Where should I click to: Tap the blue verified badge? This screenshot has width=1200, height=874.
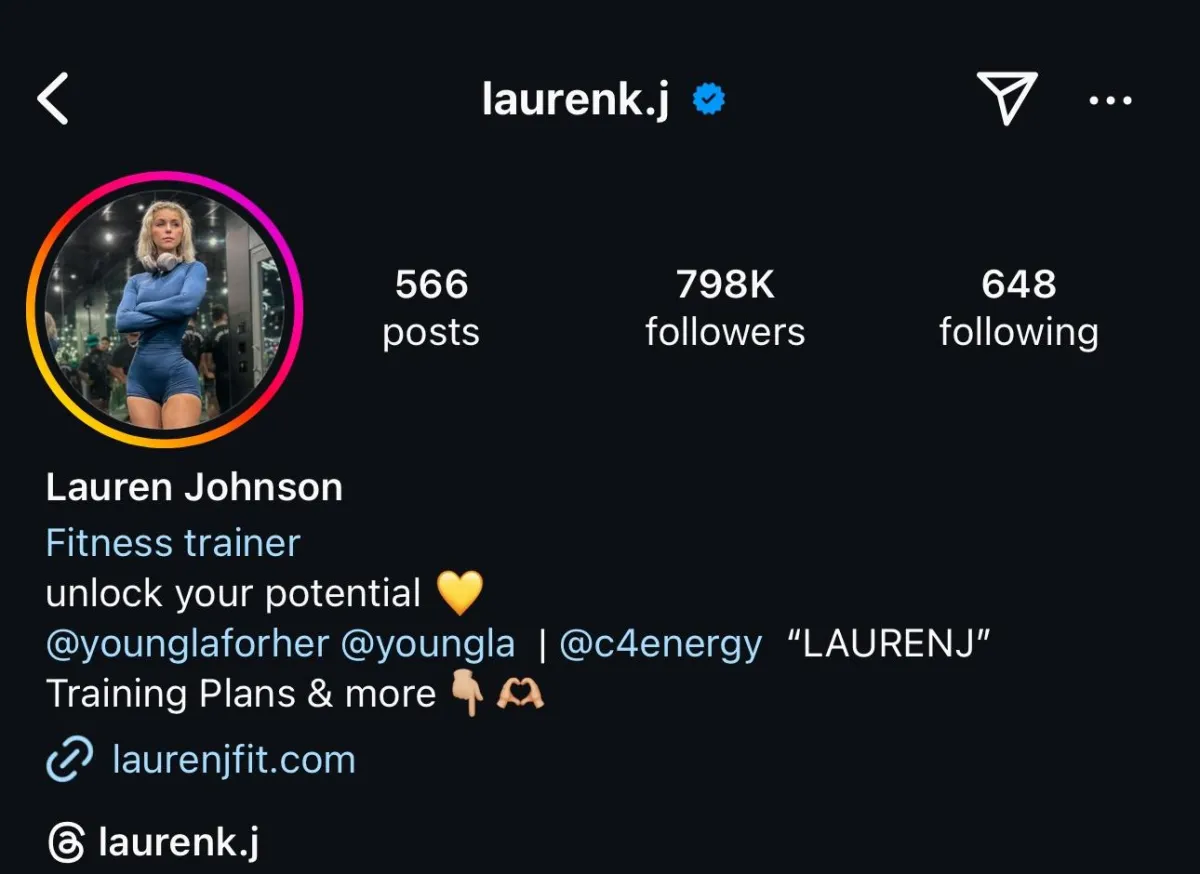tap(709, 99)
